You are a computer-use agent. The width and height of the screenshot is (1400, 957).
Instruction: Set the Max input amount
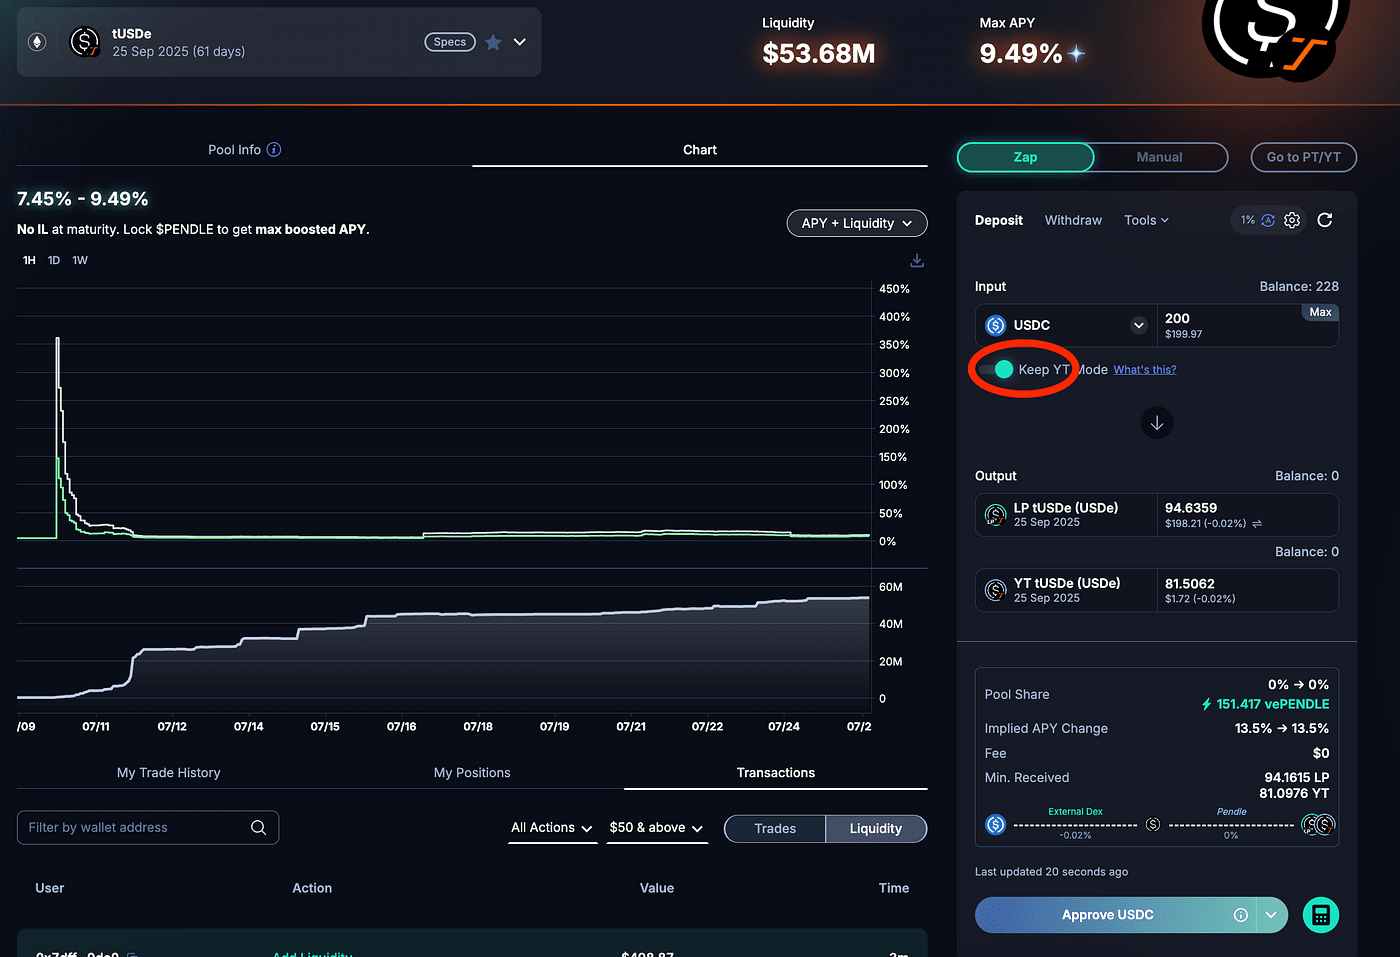(1321, 312)
